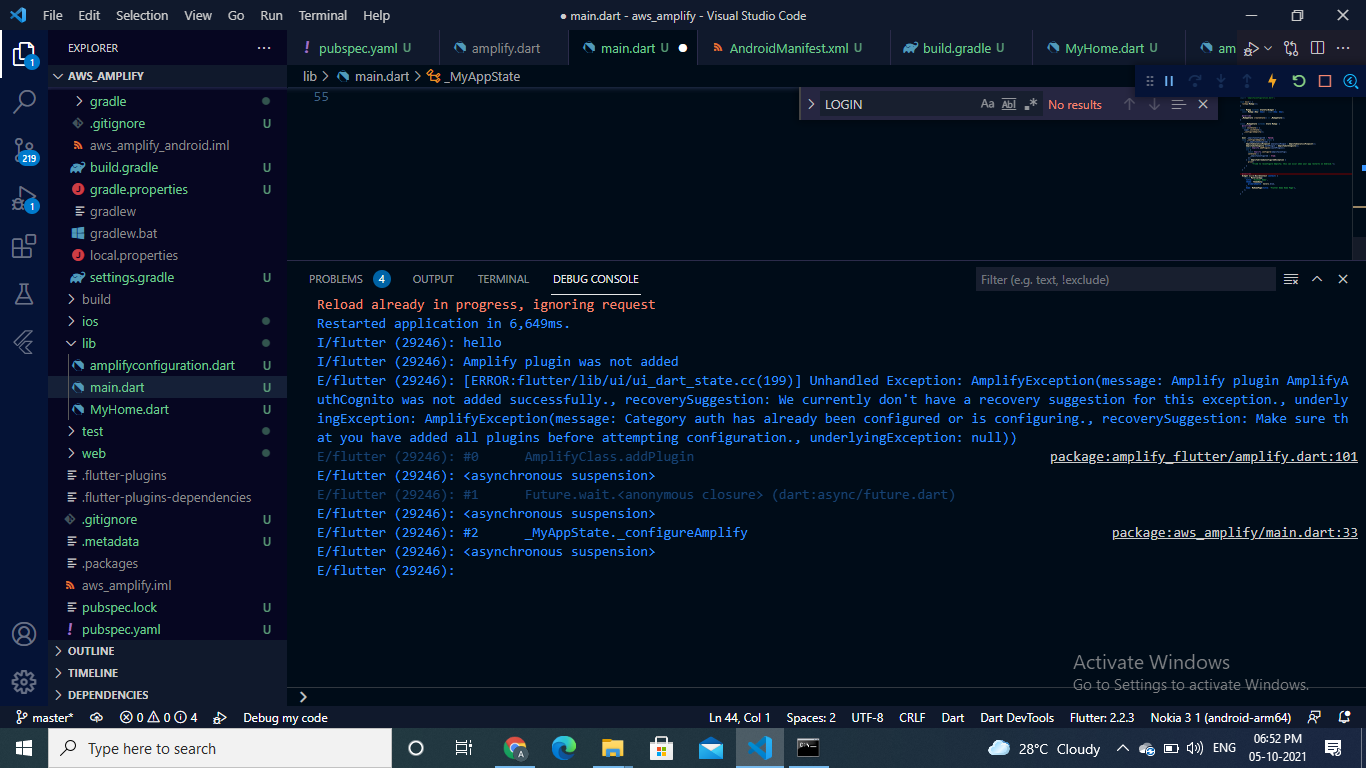
Task: Toggle whole word matching in search
Action: (x=1009, y=103)
